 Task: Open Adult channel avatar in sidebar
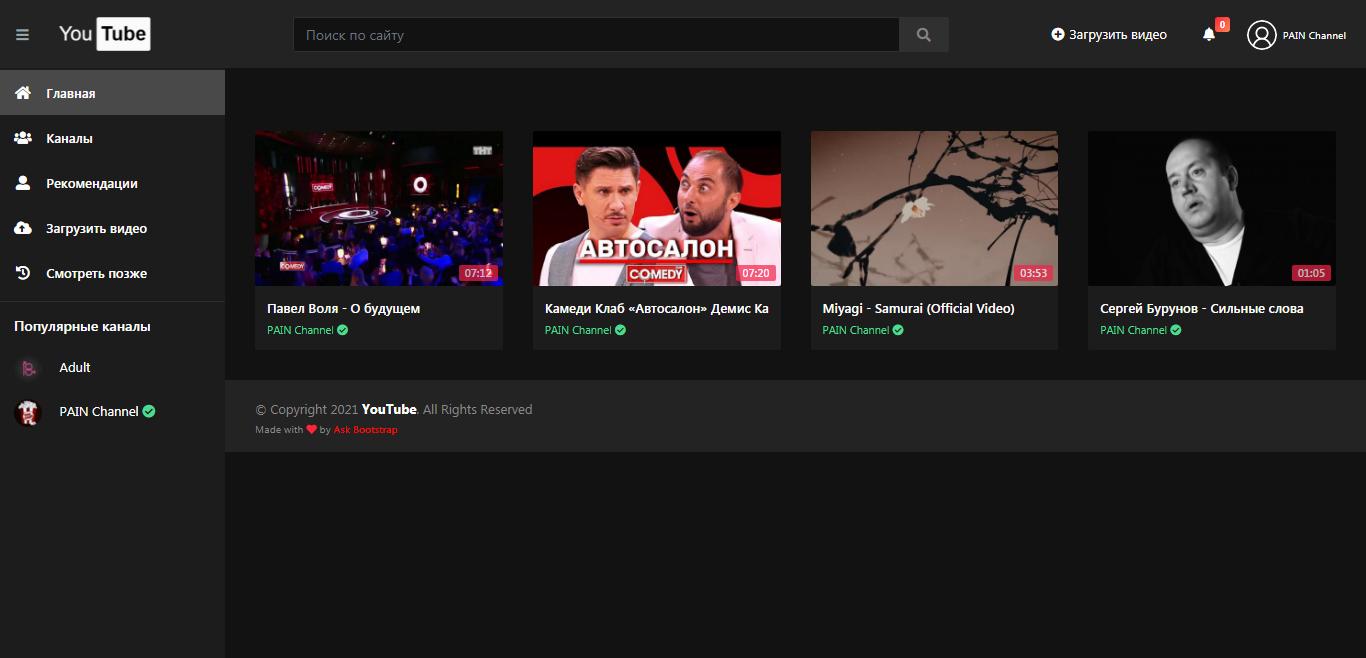pos(28,368)
